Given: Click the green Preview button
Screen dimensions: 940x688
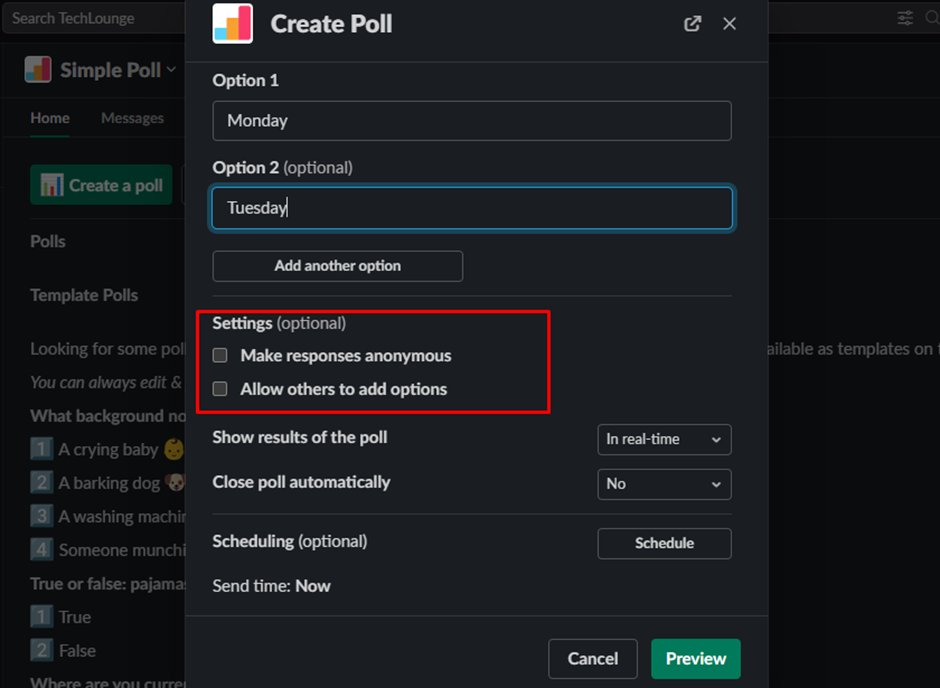Looking at the screenshot, I should (x=696, y=659).
